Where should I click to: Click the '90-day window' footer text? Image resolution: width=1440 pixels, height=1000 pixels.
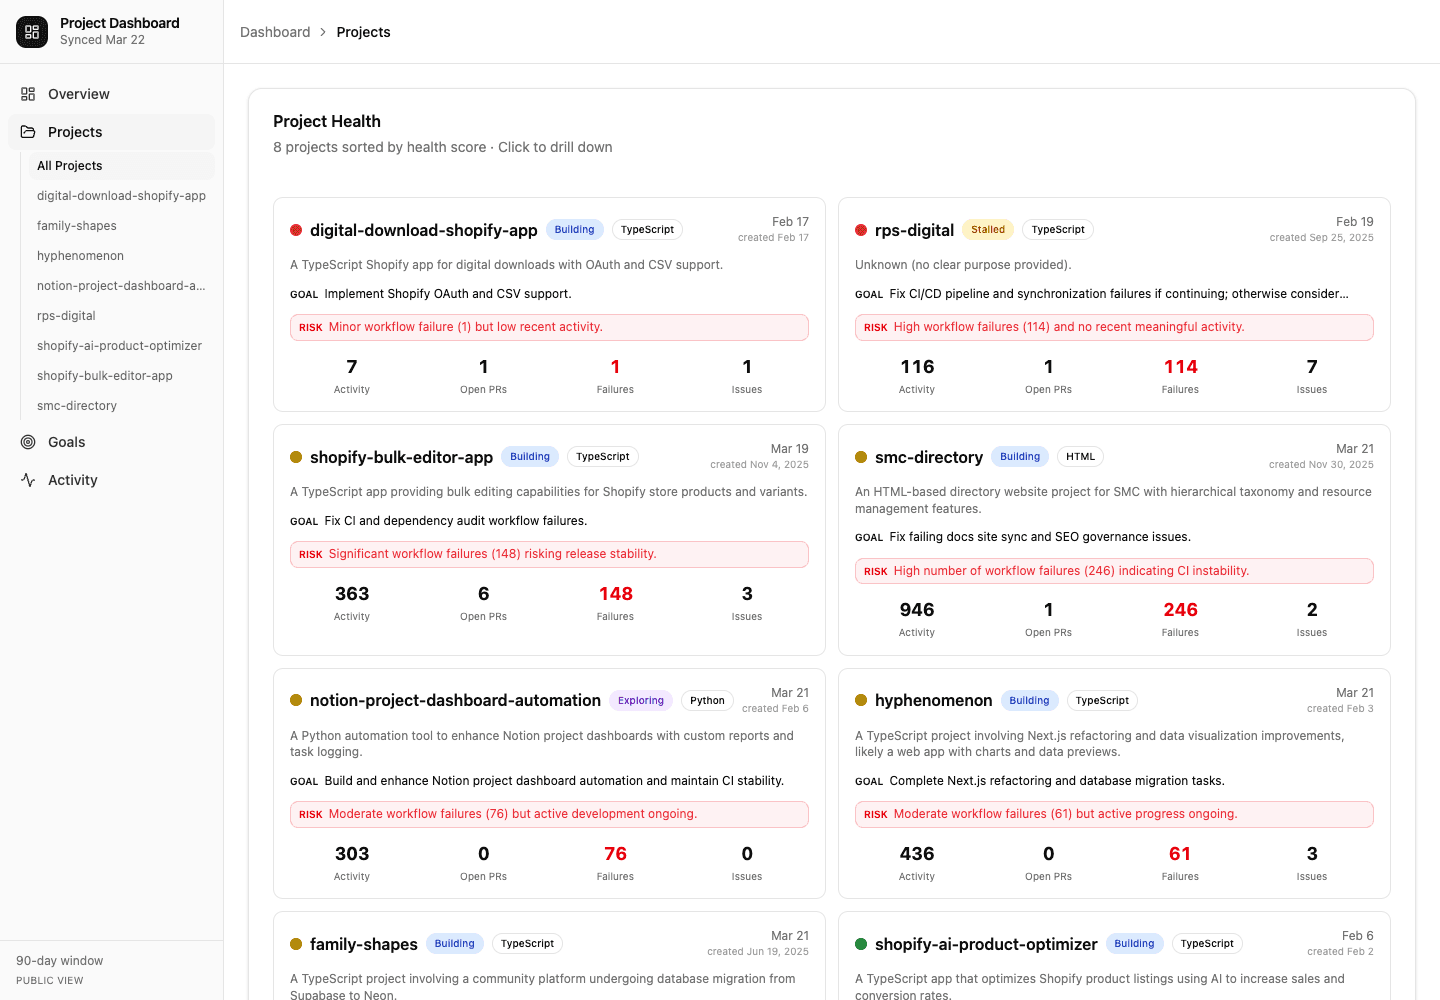[x=60, y=961]
